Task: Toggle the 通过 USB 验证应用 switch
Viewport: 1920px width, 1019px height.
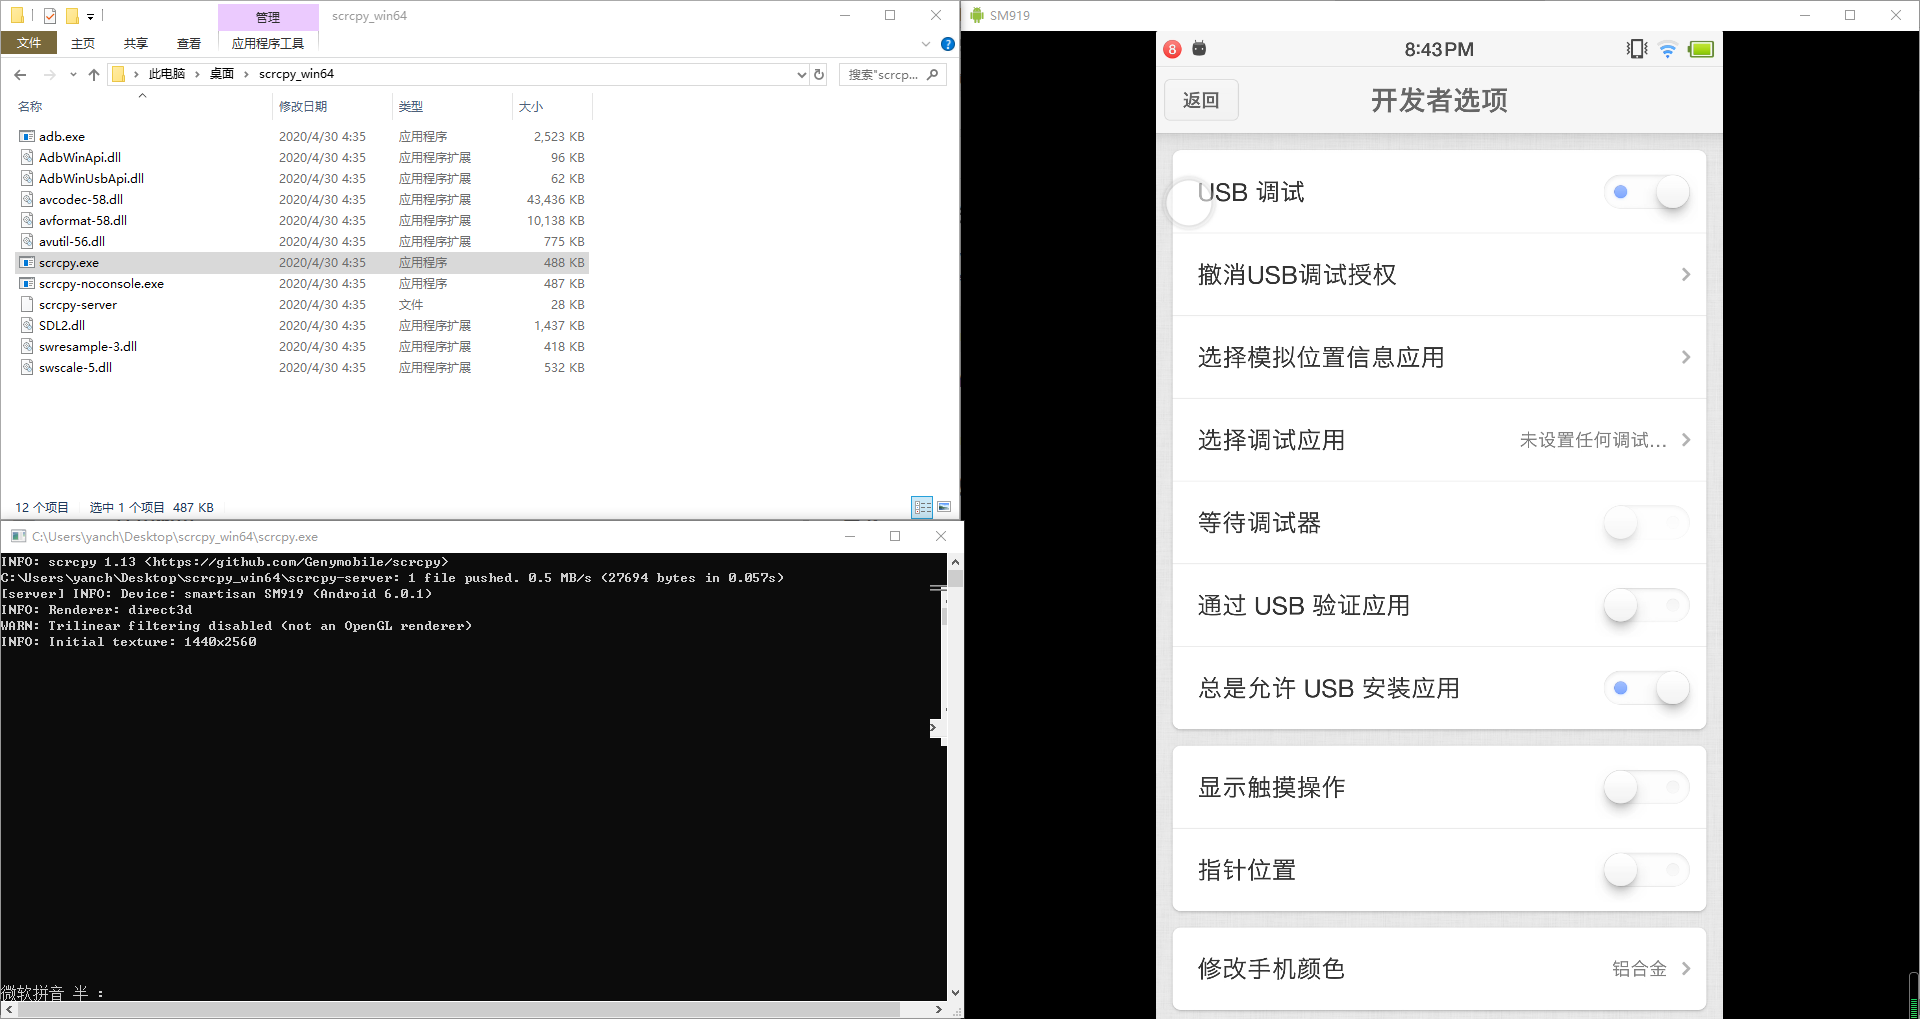Action: pos(1647,605)
